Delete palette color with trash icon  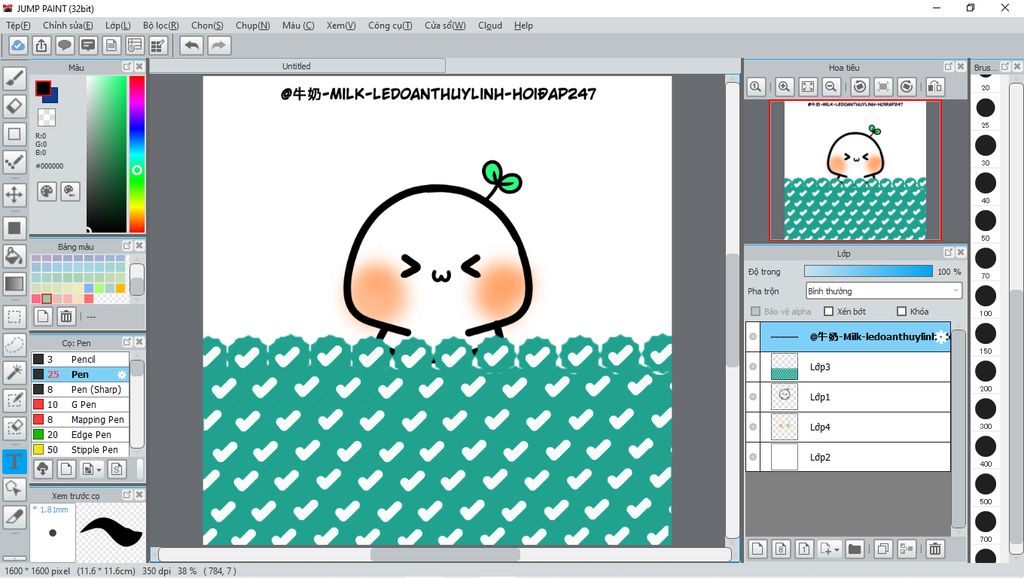66,317
